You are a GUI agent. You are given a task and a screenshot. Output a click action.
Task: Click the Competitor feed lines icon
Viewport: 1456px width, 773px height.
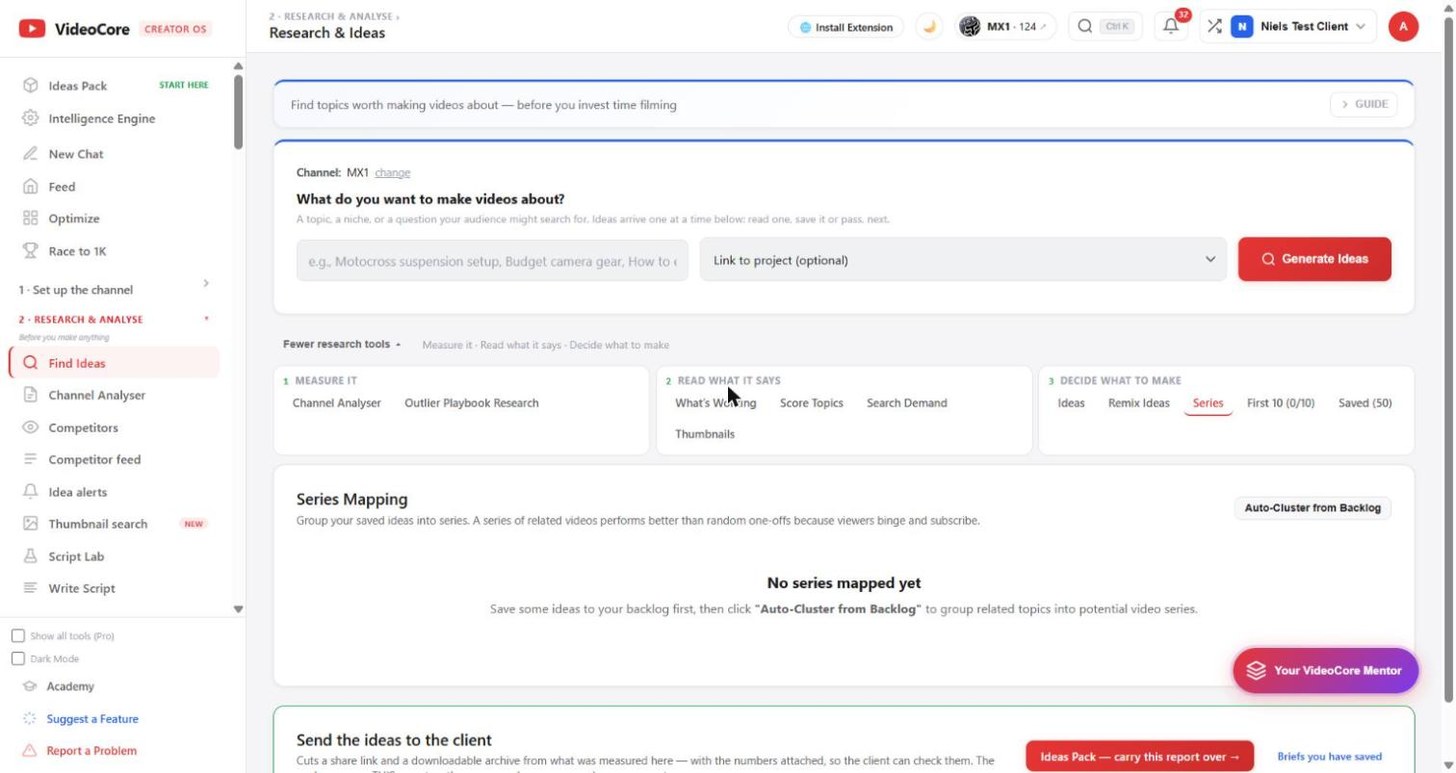pos(30,460)
